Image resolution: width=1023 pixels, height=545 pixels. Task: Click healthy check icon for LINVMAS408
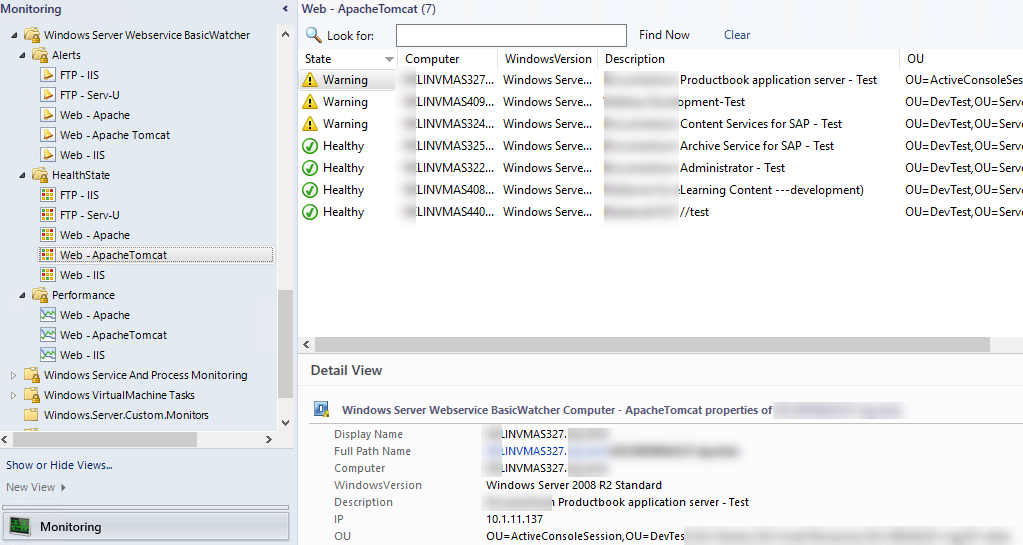click(311, 190)
